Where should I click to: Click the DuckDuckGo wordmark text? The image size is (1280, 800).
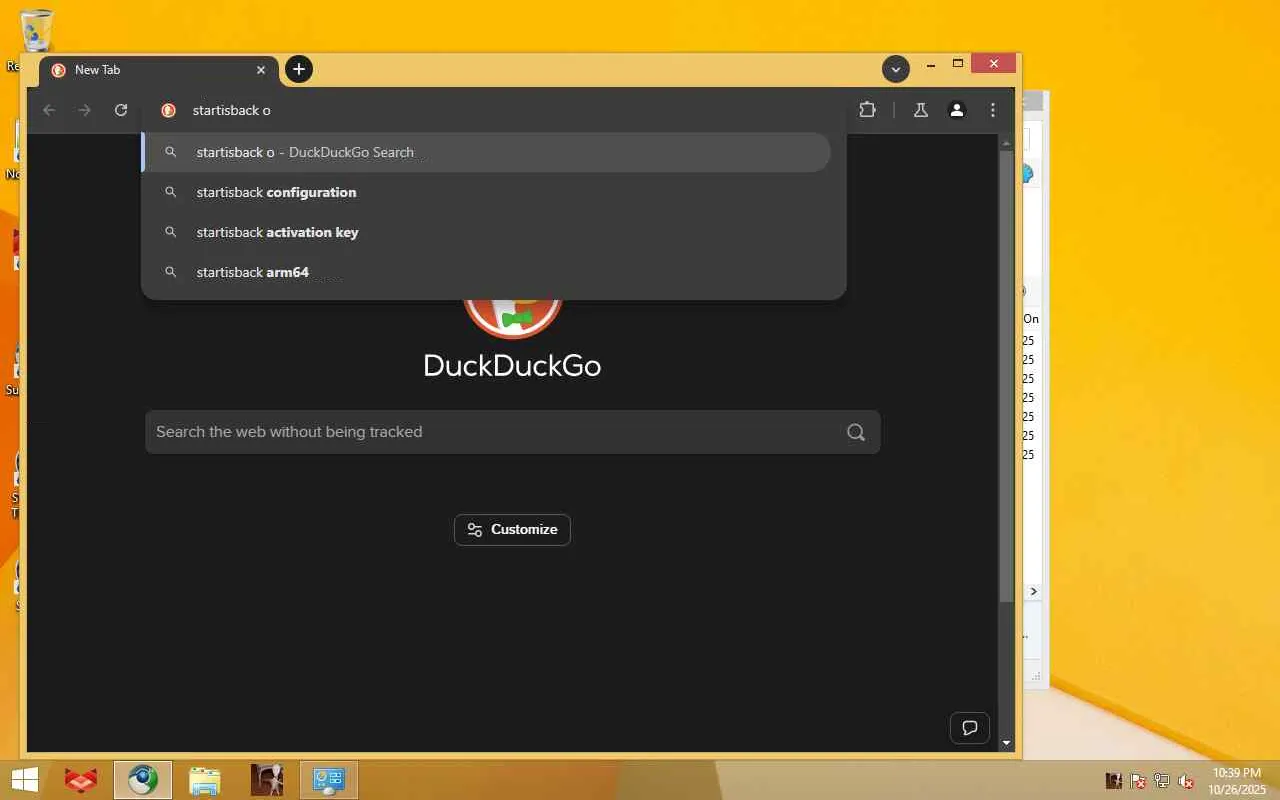[512, 365]
